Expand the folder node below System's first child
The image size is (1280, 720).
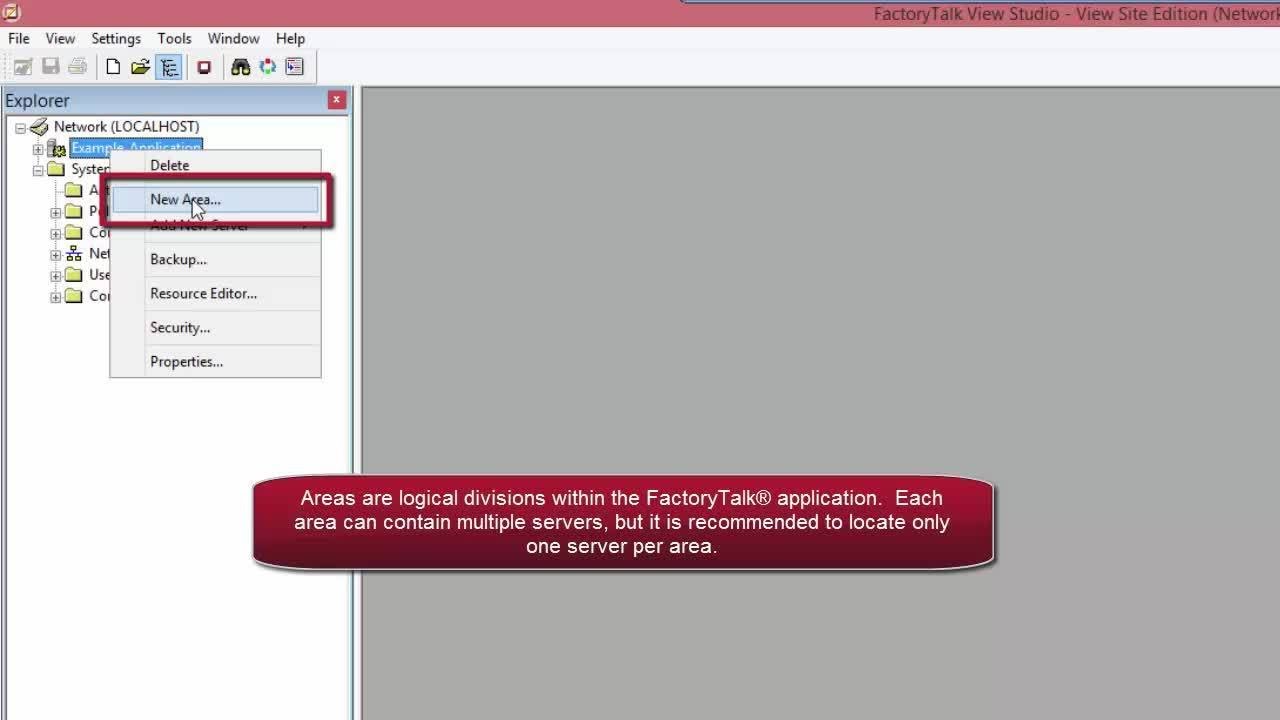click(56, 212)
